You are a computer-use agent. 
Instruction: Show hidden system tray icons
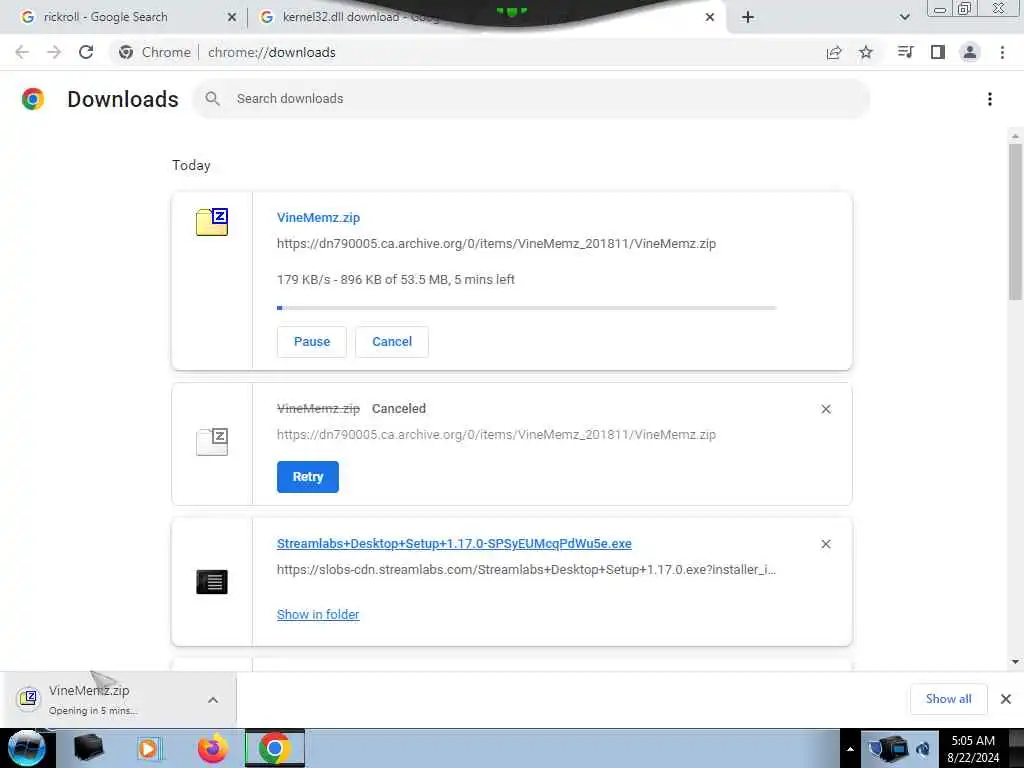point(850,749)
